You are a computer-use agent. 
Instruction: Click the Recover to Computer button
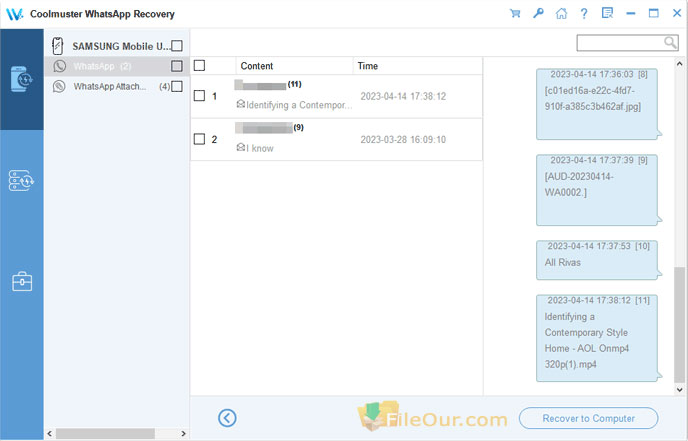point(588,418)
